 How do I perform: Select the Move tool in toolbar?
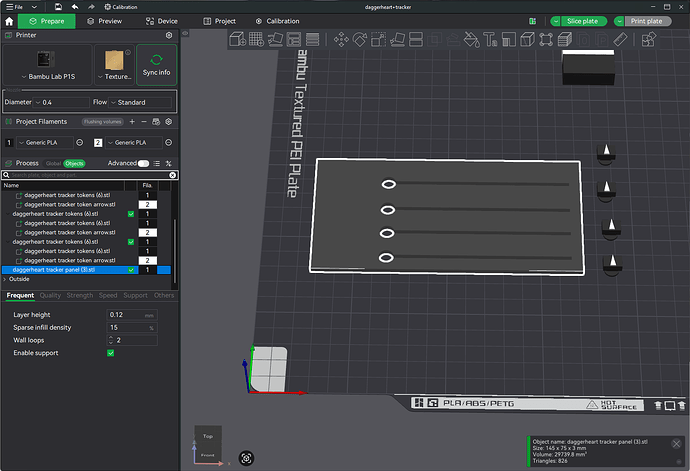coord(341,39)
